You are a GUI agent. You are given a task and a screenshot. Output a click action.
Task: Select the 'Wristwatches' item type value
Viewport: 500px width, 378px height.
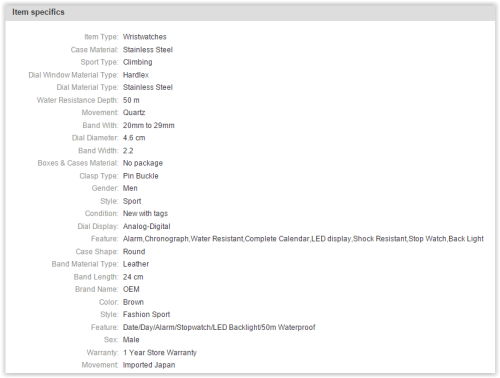144,37
